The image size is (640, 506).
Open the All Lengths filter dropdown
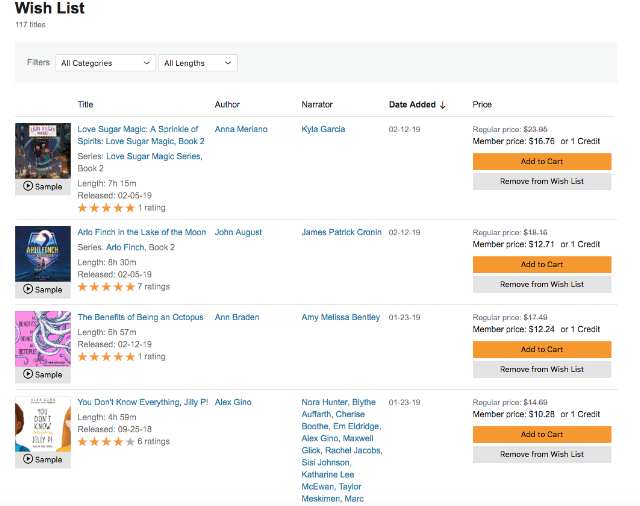point(197,63)
